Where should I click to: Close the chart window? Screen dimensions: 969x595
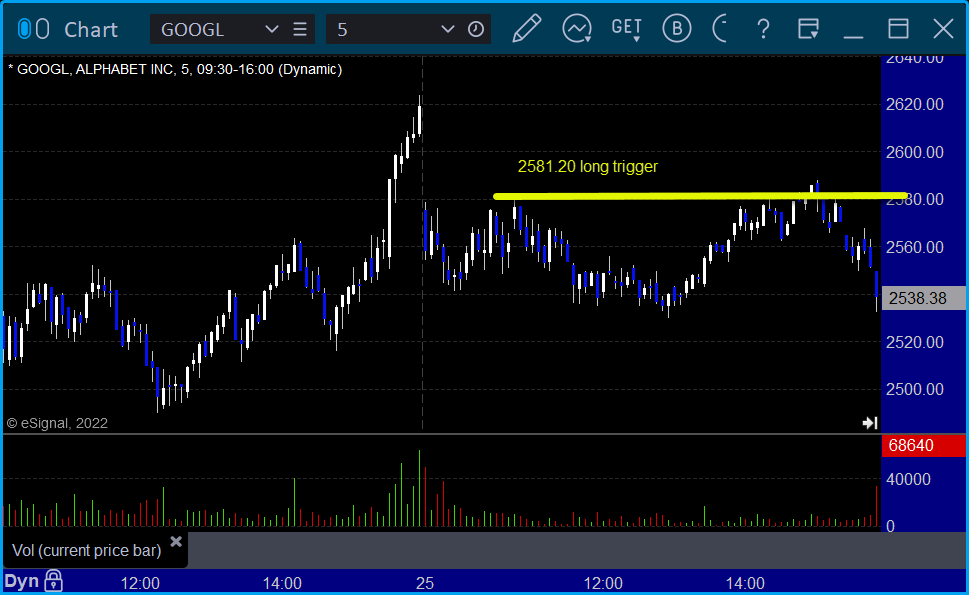pyautogui.click(x=943, y=29)
